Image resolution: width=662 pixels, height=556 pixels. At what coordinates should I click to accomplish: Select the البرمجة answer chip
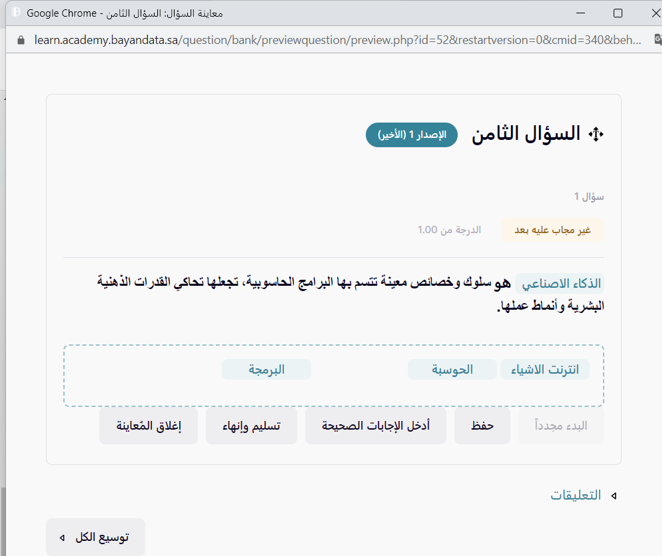pos(266,370)
